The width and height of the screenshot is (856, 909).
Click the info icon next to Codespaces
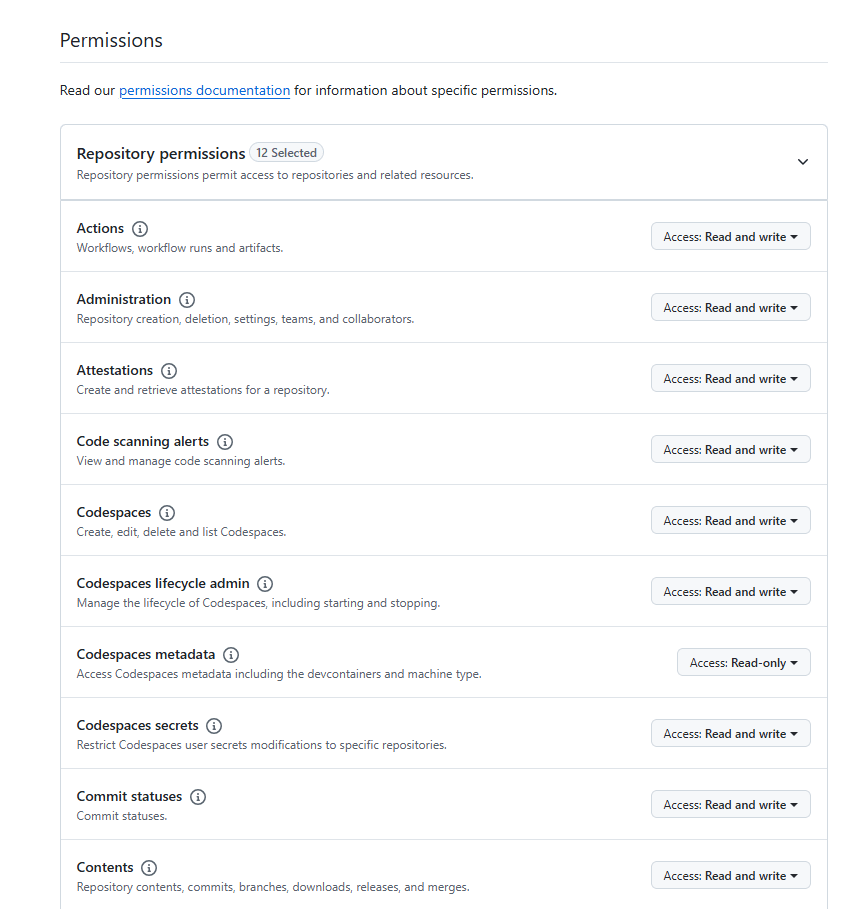(x=167, y=513)
